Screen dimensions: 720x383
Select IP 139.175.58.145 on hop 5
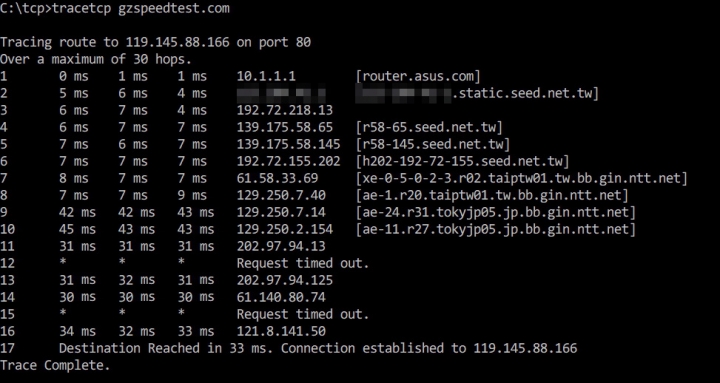click(x=288, y=144)
